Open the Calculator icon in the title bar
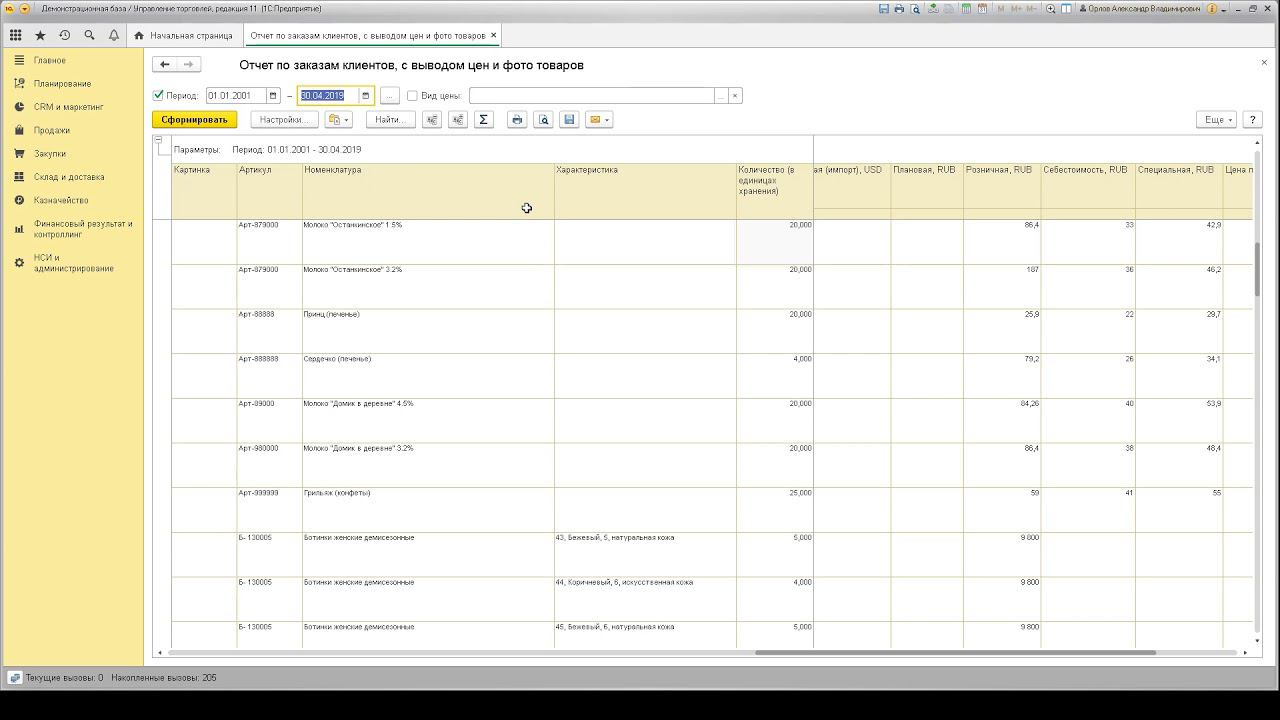The height and width of the screenshot is (720, 1280). click(967, 9)
